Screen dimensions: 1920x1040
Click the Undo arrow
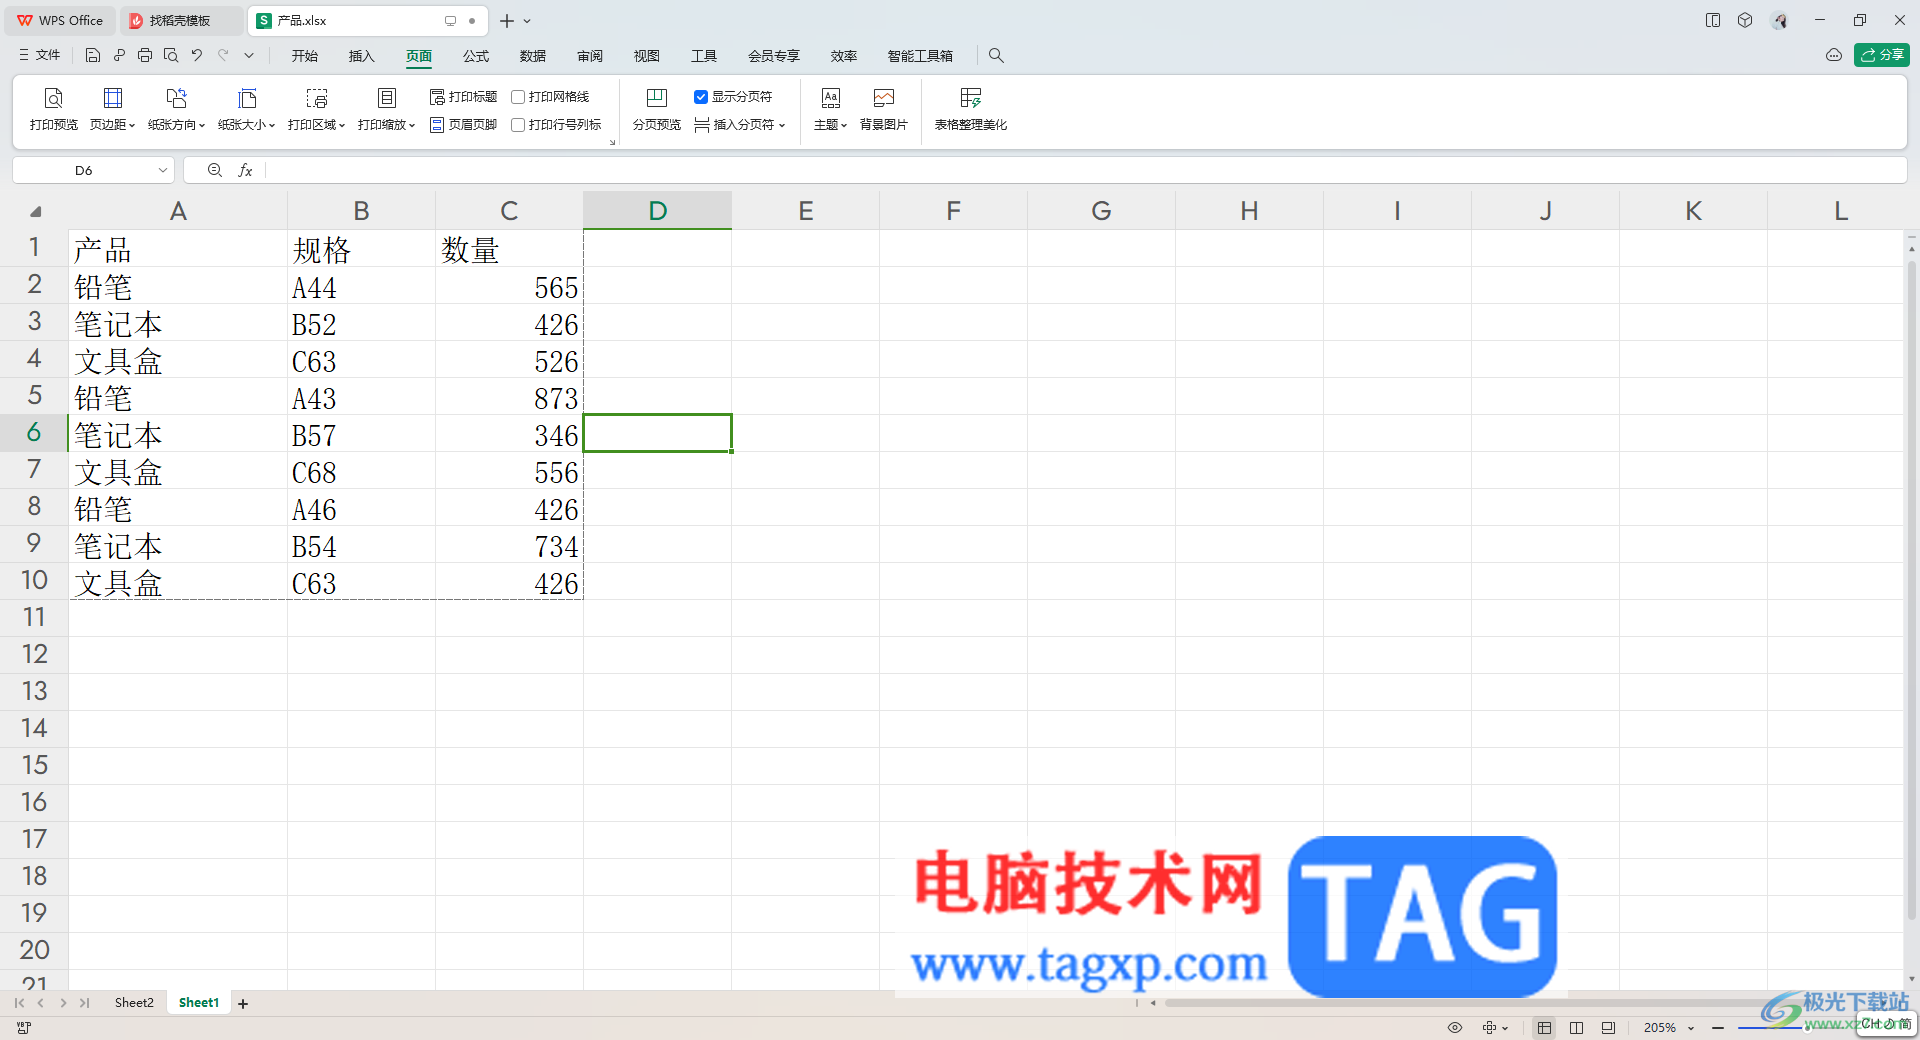point(197,56)
